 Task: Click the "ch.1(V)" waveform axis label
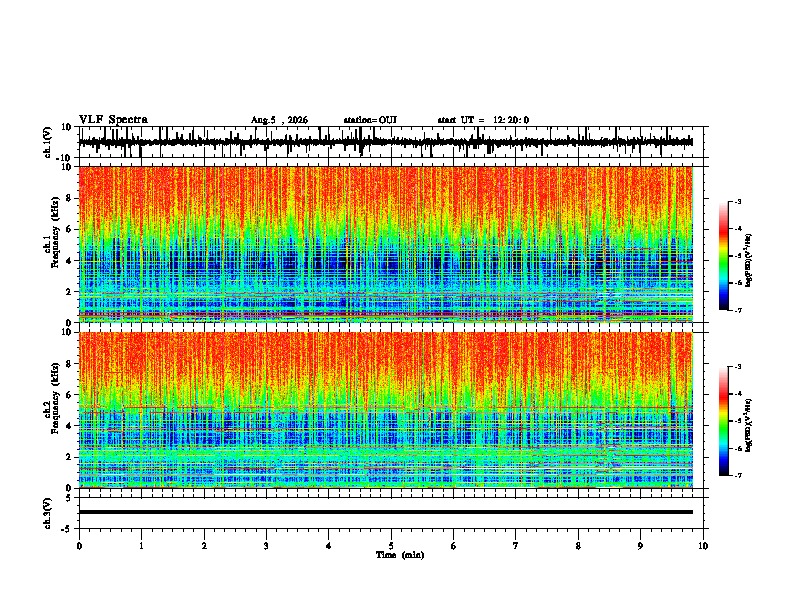[x=48, y=142]
